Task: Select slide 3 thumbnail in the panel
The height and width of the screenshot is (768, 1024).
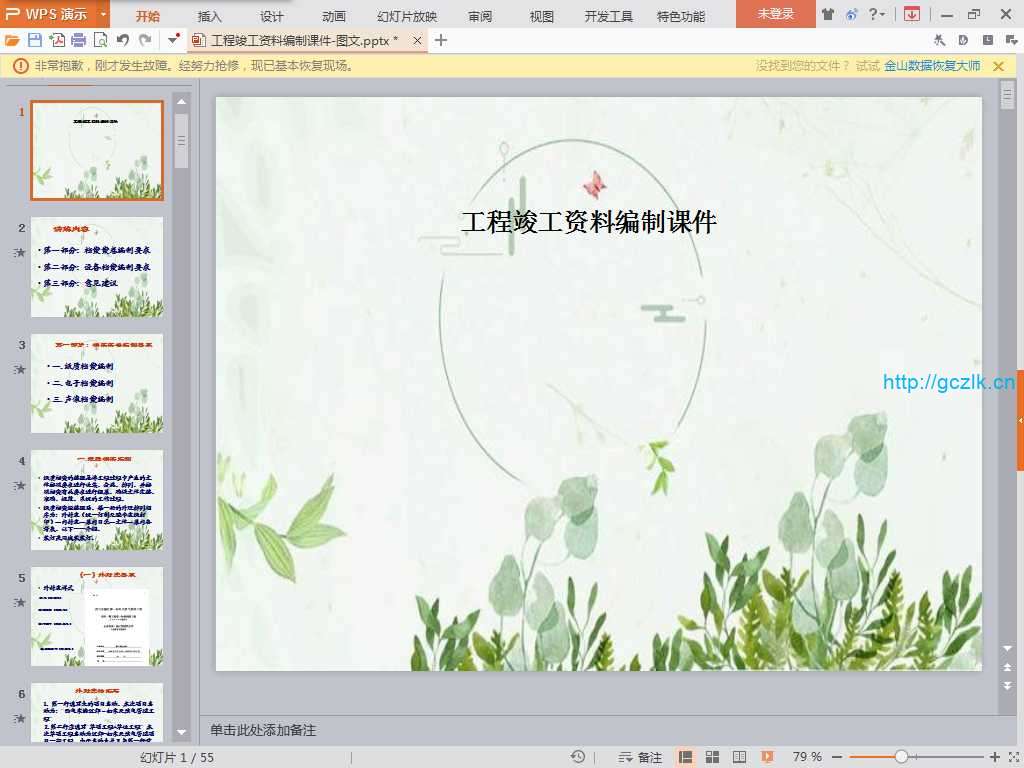Action: pos(97,383)
